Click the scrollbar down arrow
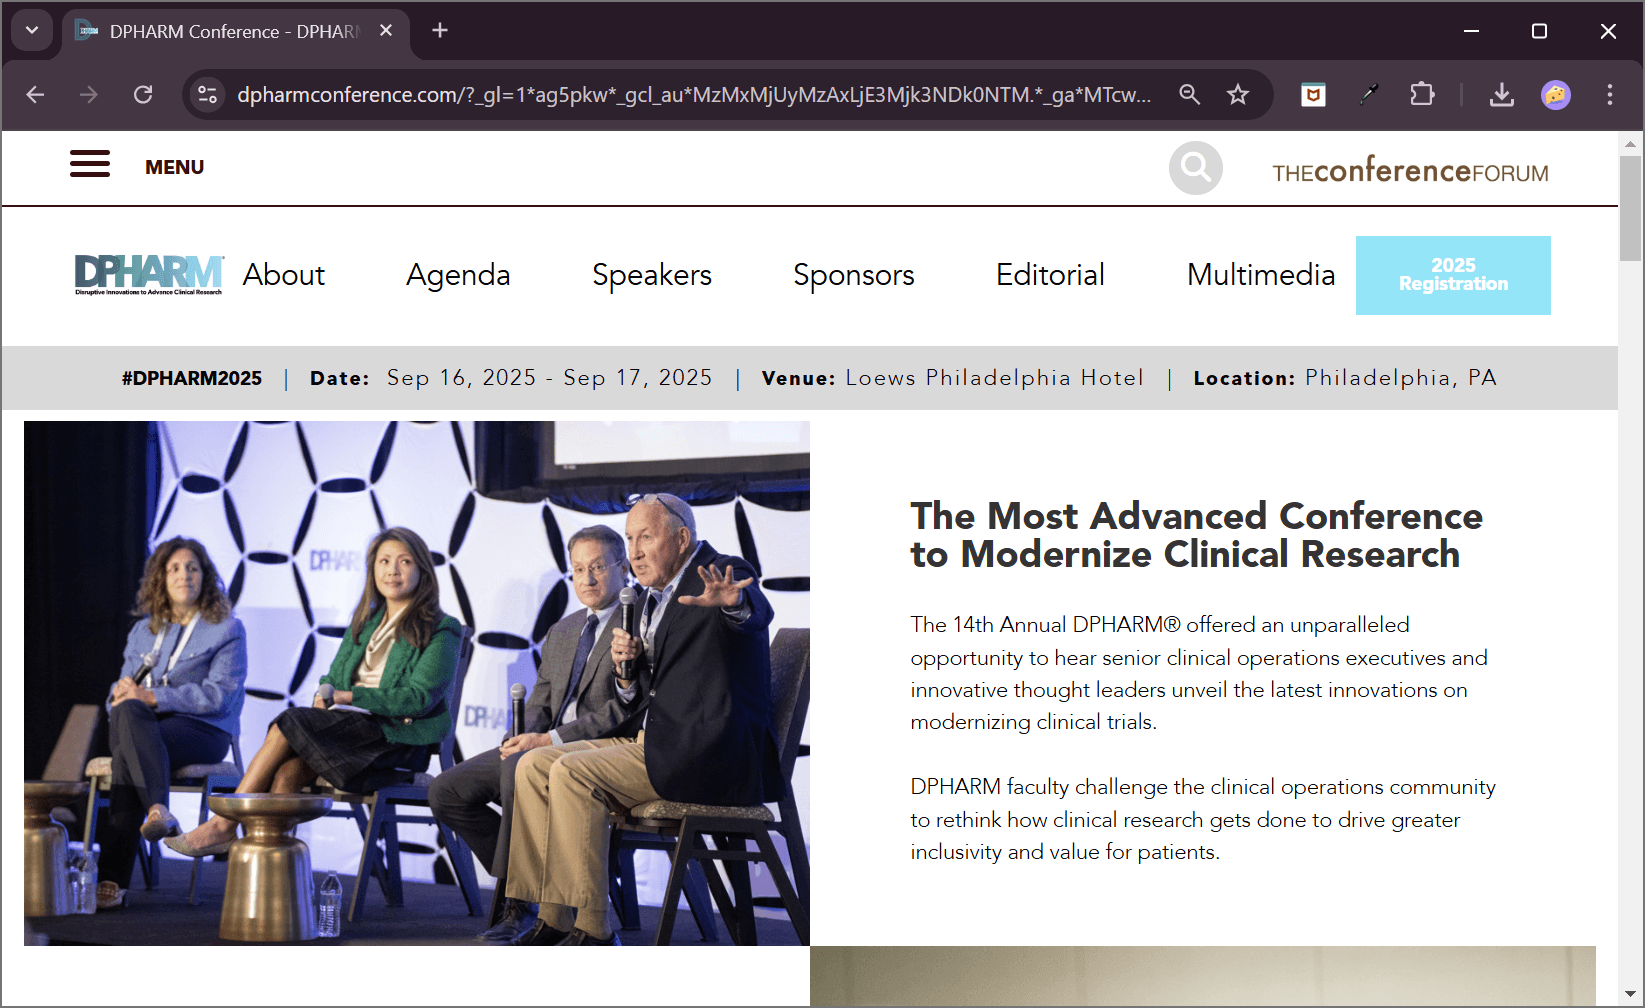The width and height of the screenshot is (1645, 1008). [x=1631, y=995]
